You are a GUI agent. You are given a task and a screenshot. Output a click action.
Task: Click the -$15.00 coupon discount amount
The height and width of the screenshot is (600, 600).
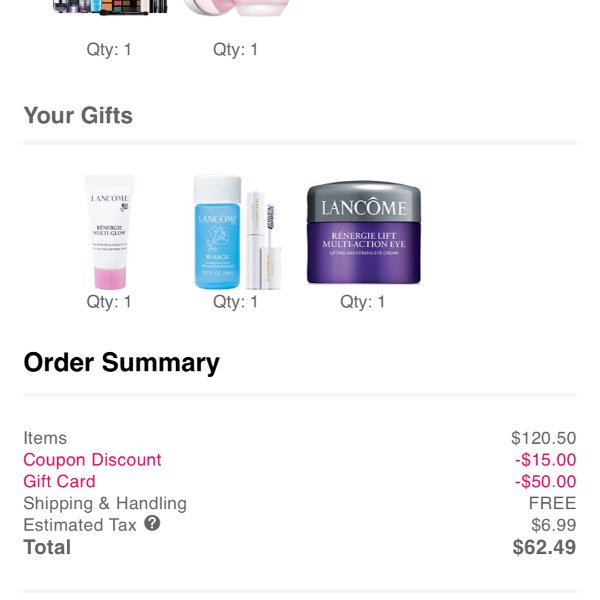[546, 460]
